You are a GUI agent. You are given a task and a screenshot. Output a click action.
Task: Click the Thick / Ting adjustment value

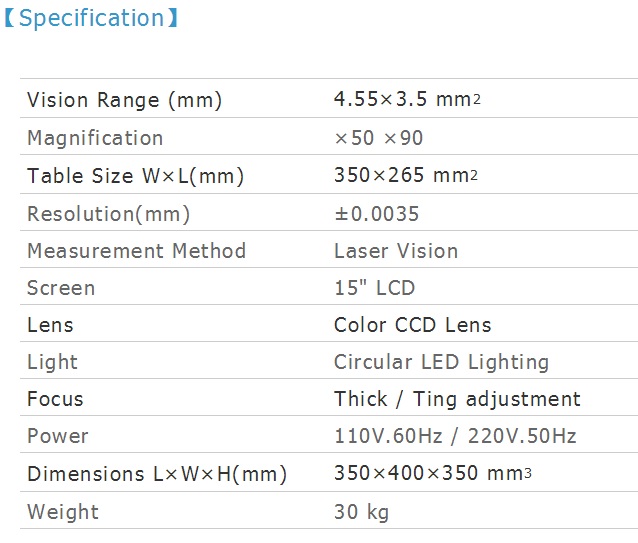point(457,399)
